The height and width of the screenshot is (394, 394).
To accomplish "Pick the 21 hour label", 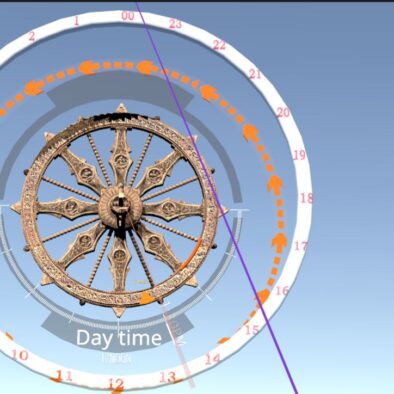I will click(255, 74).
